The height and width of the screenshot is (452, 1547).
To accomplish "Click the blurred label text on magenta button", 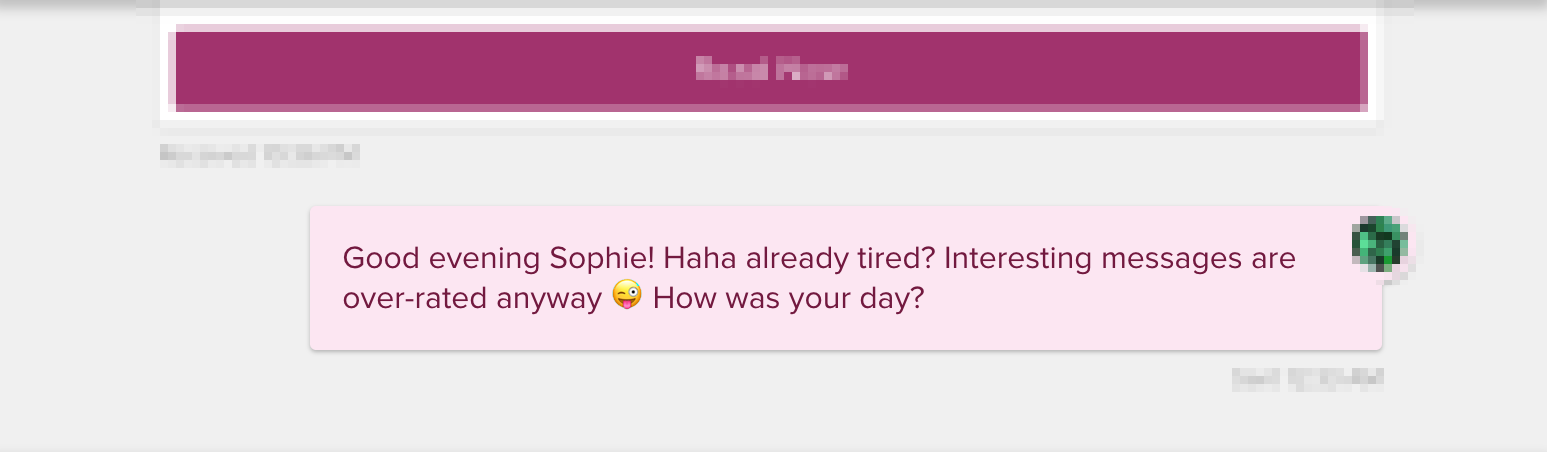I will pos(771,70).
